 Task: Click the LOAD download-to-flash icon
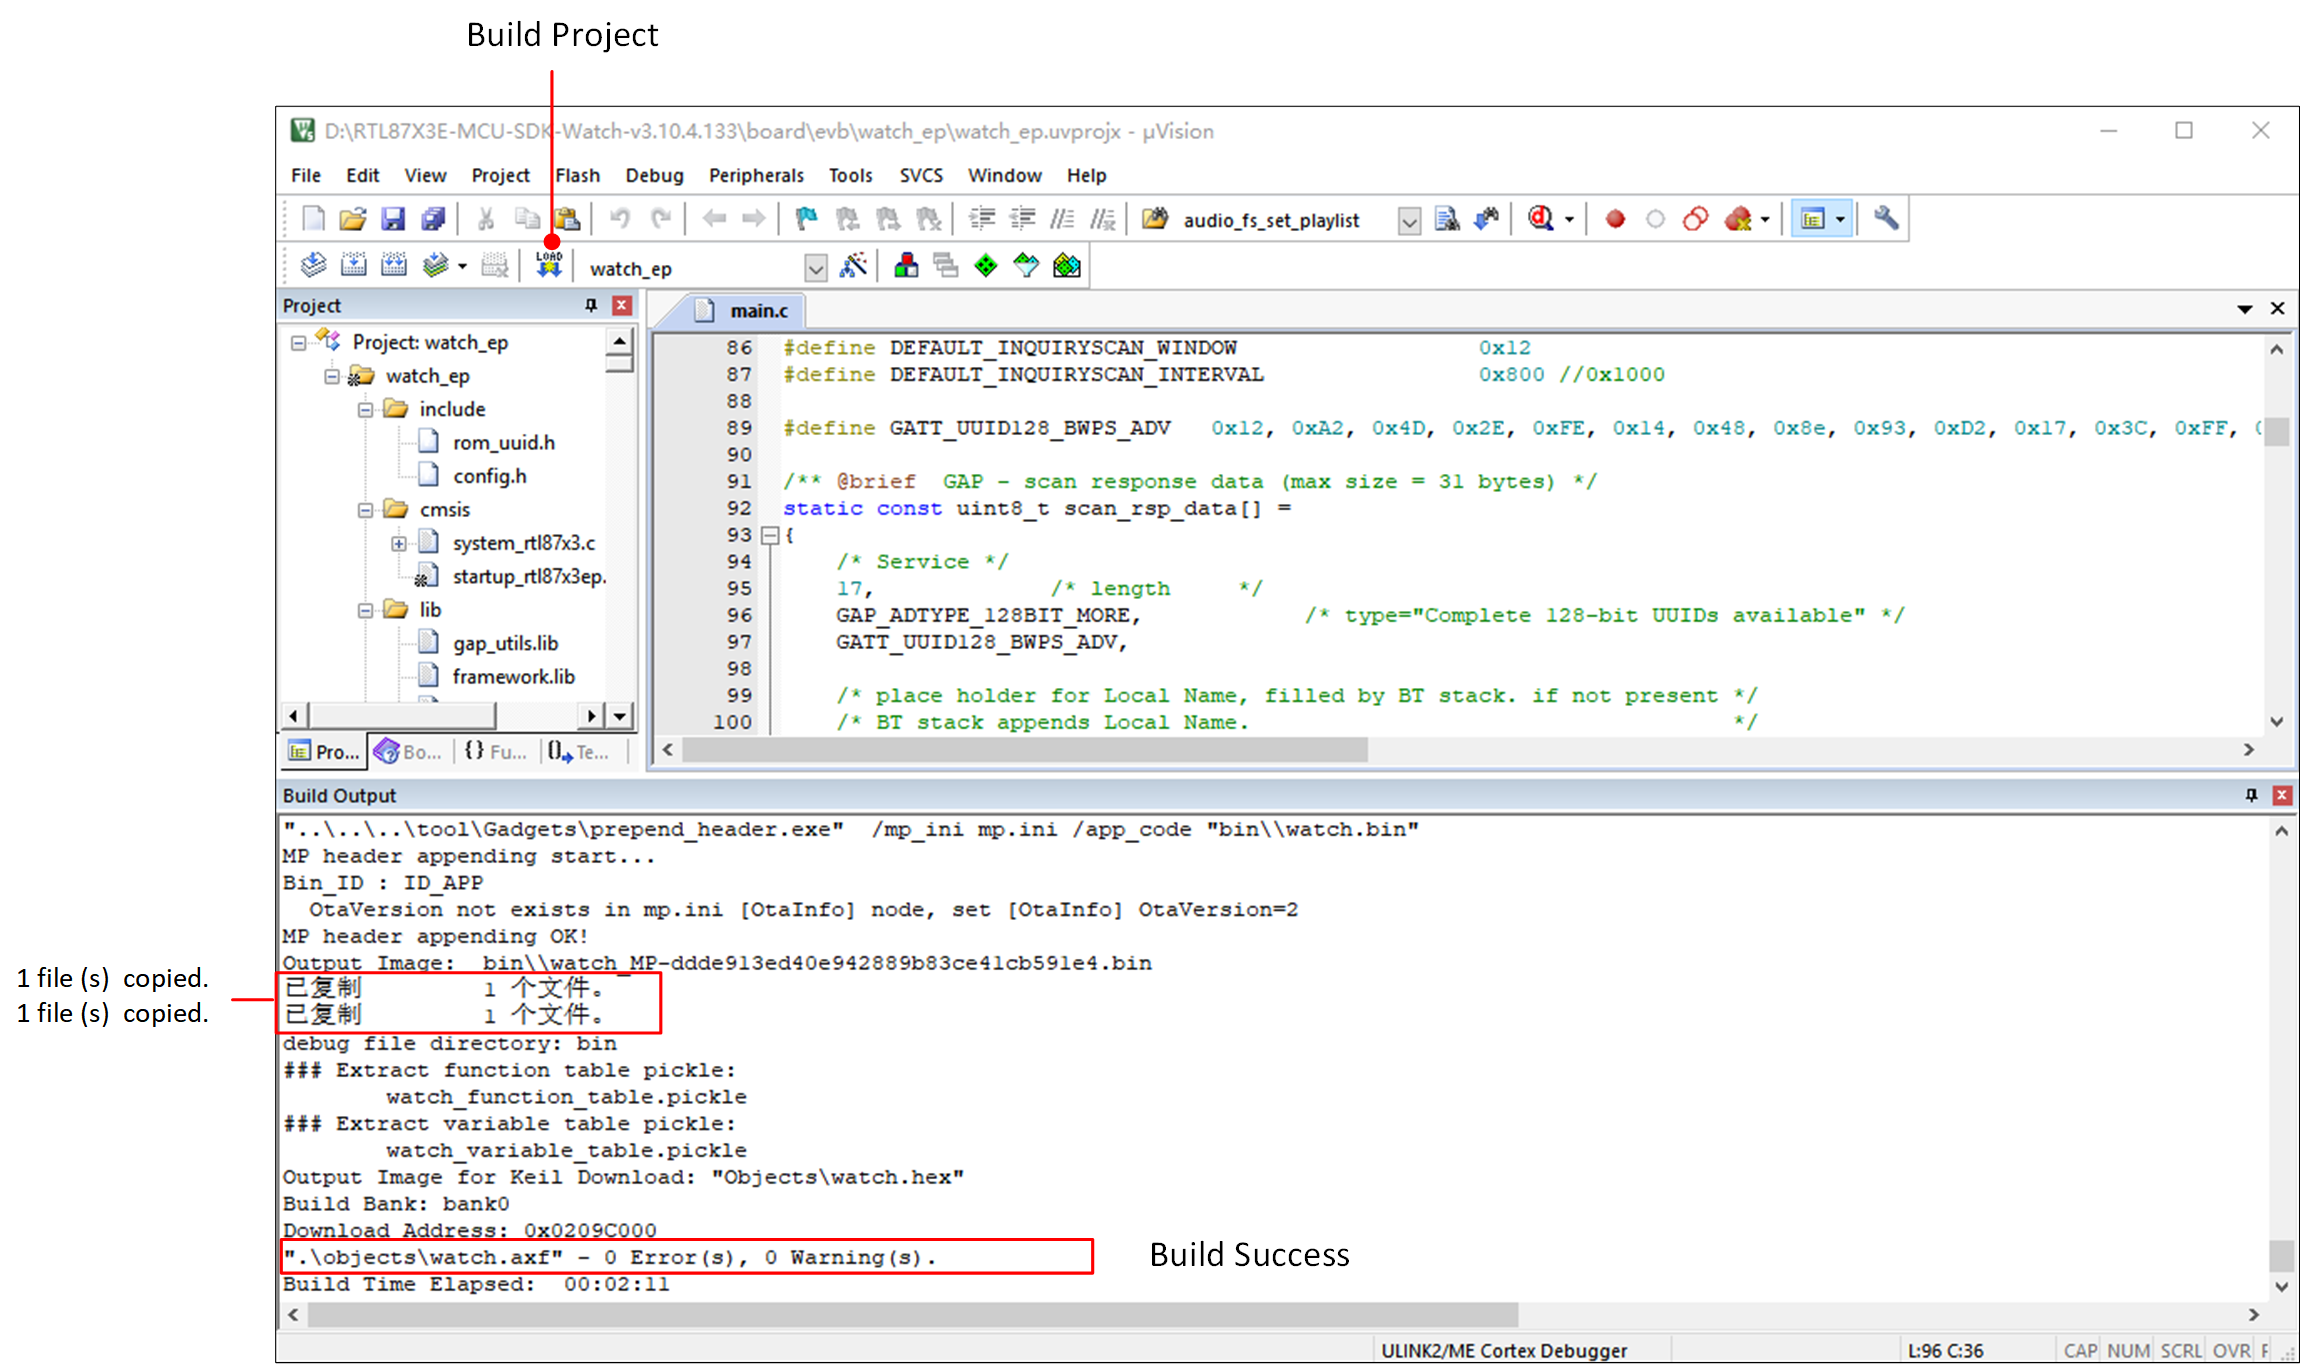549,265
